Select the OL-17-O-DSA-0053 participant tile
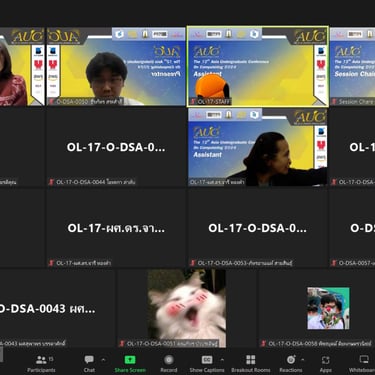Screen dimensions: 375x375 pyautogui.click(x=258, y=228)
